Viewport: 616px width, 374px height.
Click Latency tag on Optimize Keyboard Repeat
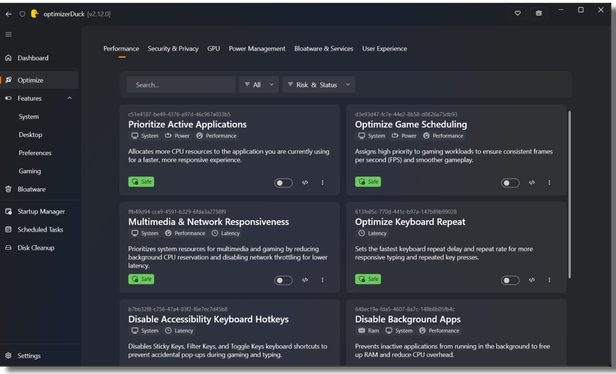372,233
